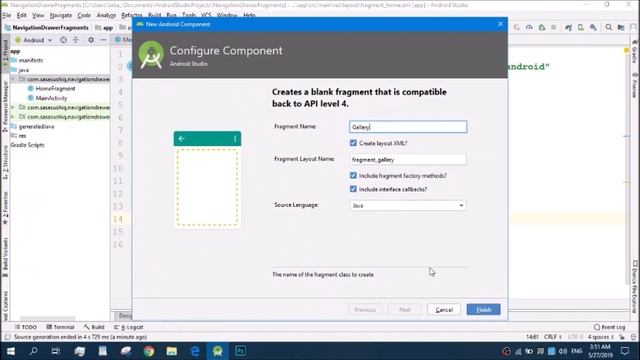Image resolution: width=640 pixels, height=360 pixels.
Task: Select HomeFragment in project tree
Action: pos(55,89)
